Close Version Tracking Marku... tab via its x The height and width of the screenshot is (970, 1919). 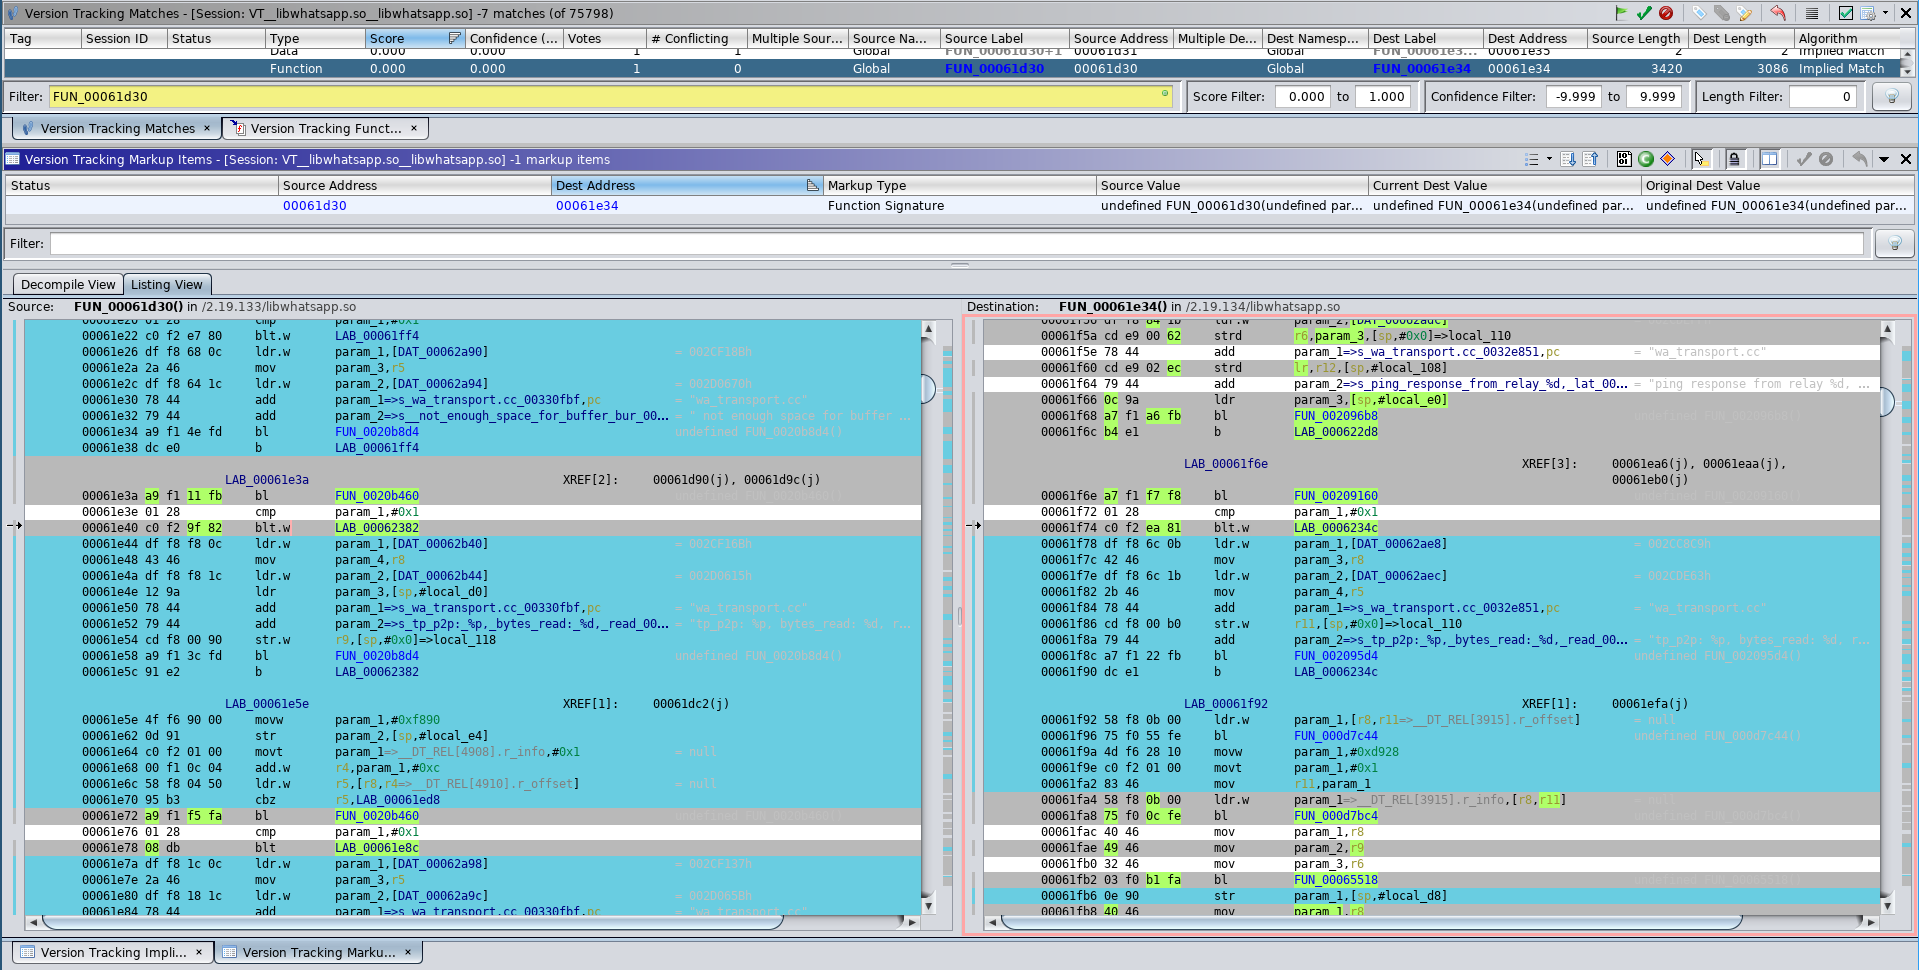tap(408, 952)
